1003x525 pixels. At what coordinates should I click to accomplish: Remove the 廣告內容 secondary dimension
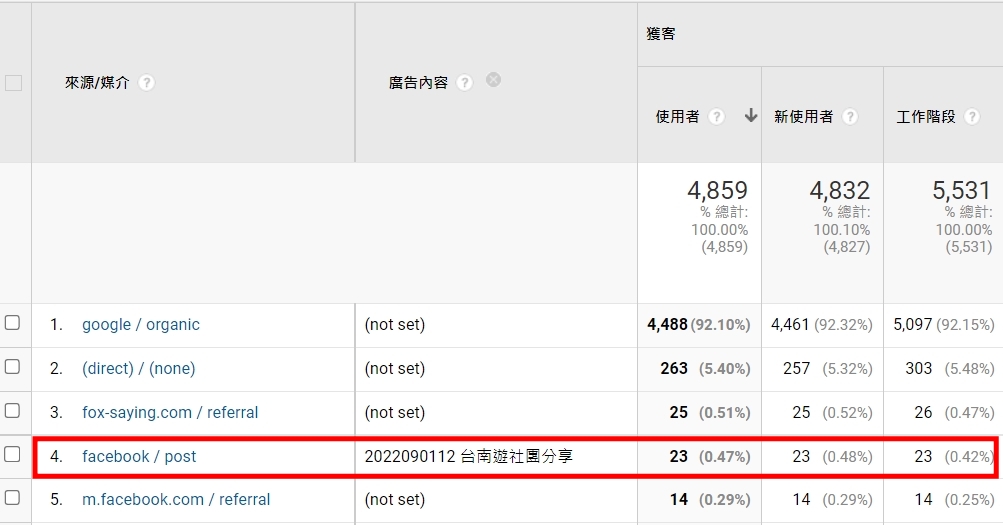[x=493, y=80]
